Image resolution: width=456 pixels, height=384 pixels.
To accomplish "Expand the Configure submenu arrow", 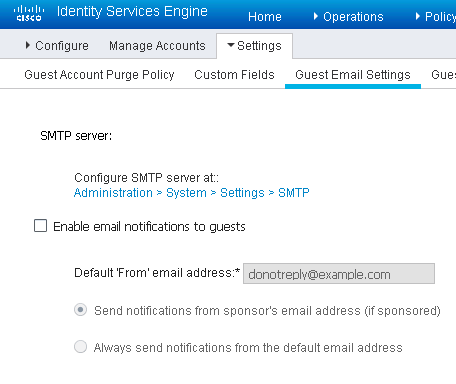I will point(28,45).
